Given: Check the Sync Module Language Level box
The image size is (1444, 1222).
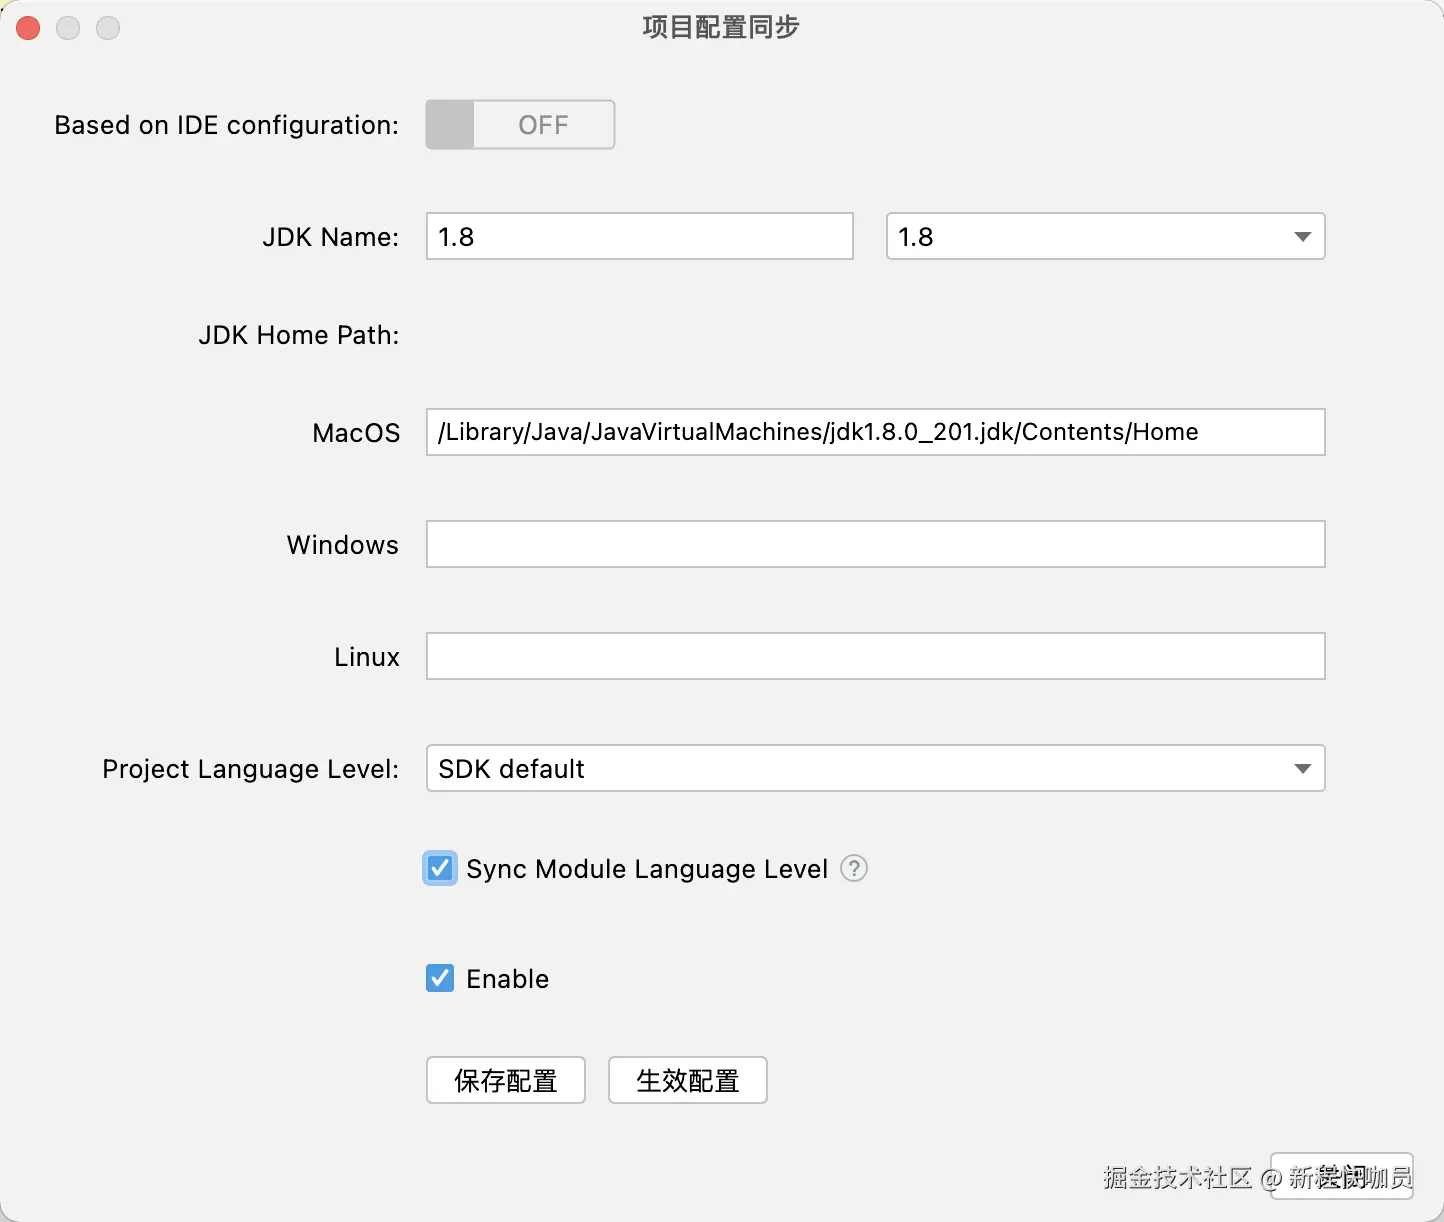Looking at the screenshot, I should coord(439,868).
